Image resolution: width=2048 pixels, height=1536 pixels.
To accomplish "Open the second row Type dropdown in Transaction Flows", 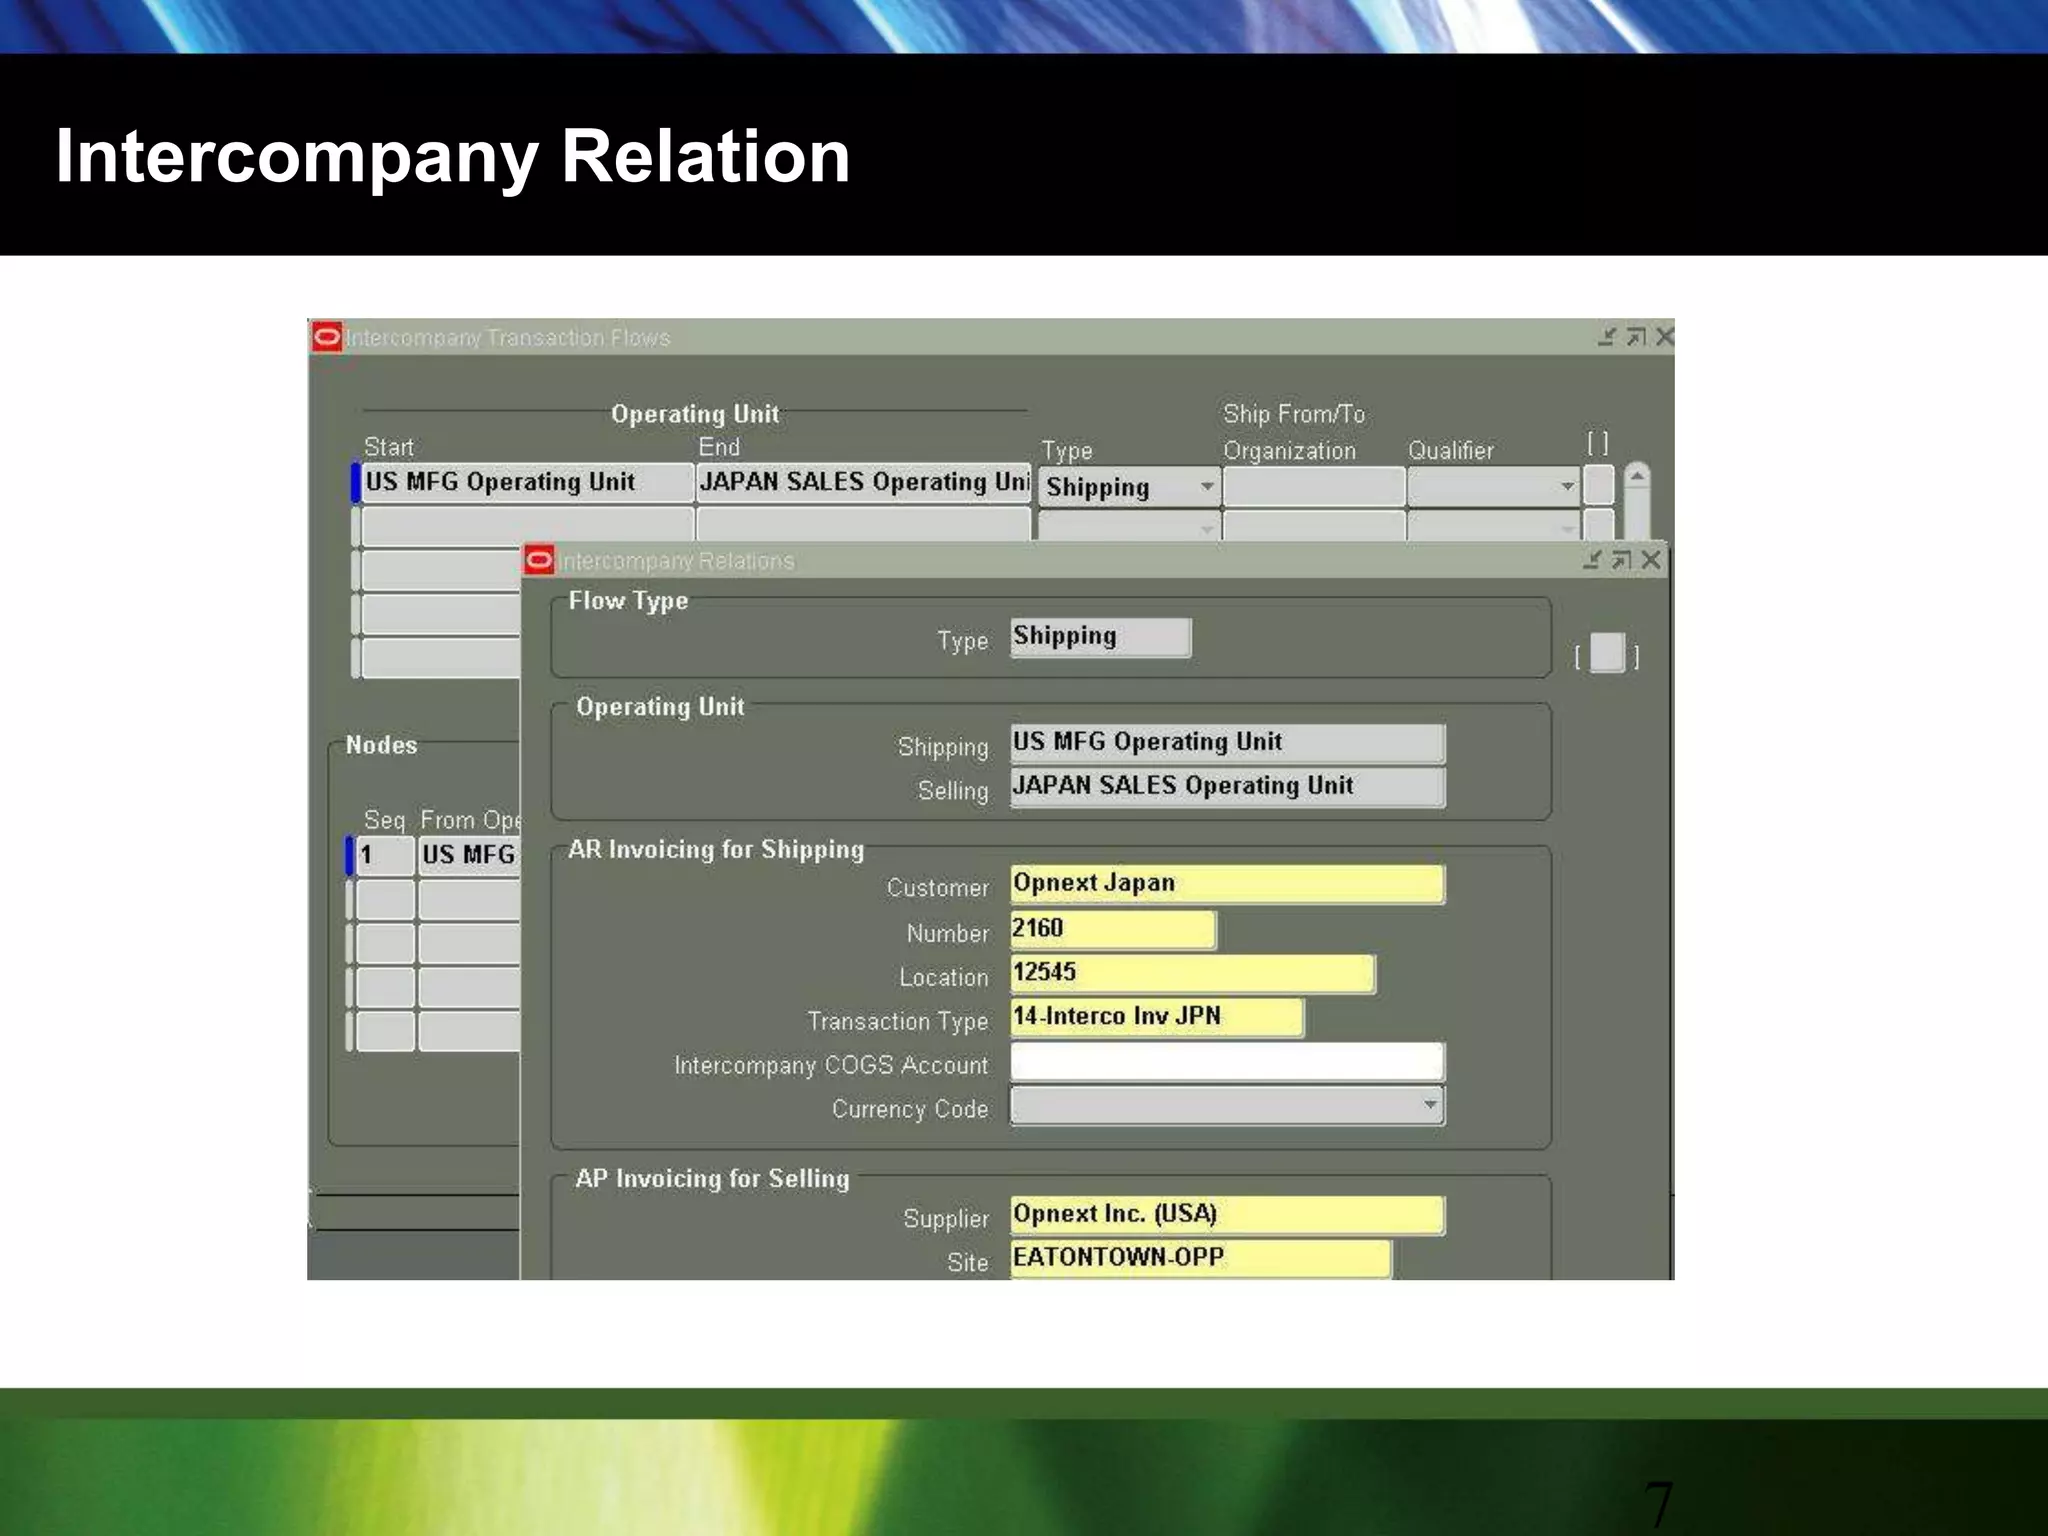I will click(x=1207, y=528).
